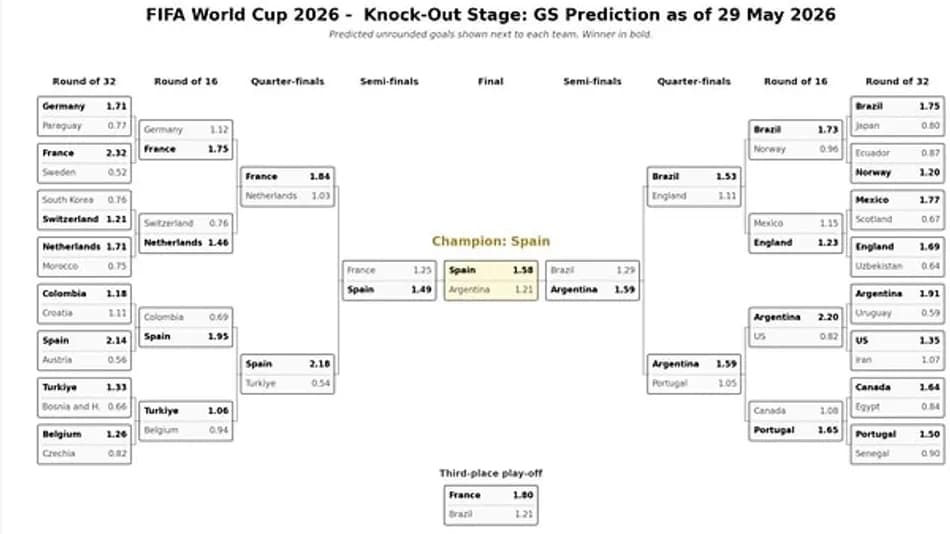Click the England vs Uzbekistan match box

897,256
